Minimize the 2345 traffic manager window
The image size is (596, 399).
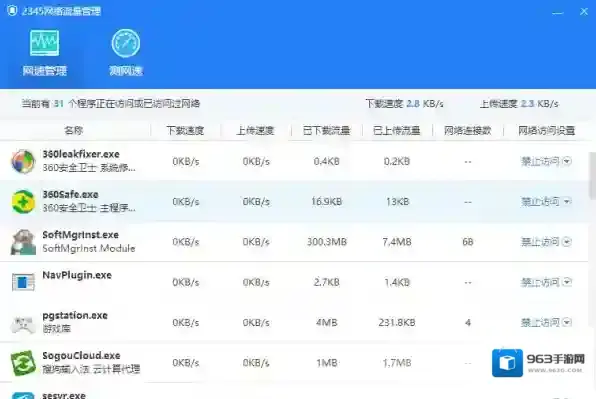(x=558, y=13)
